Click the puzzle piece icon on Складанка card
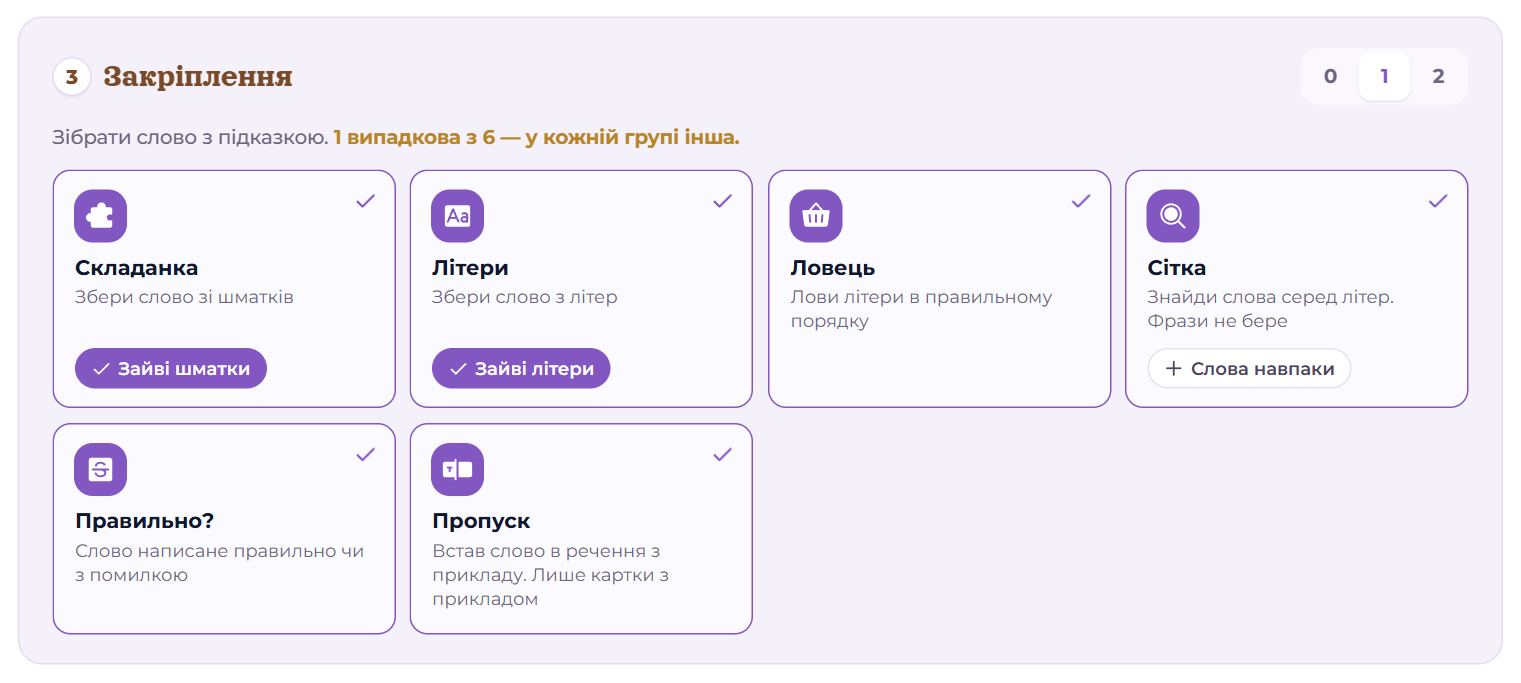Screen dimensions: 1521x683 click(100, 216)
